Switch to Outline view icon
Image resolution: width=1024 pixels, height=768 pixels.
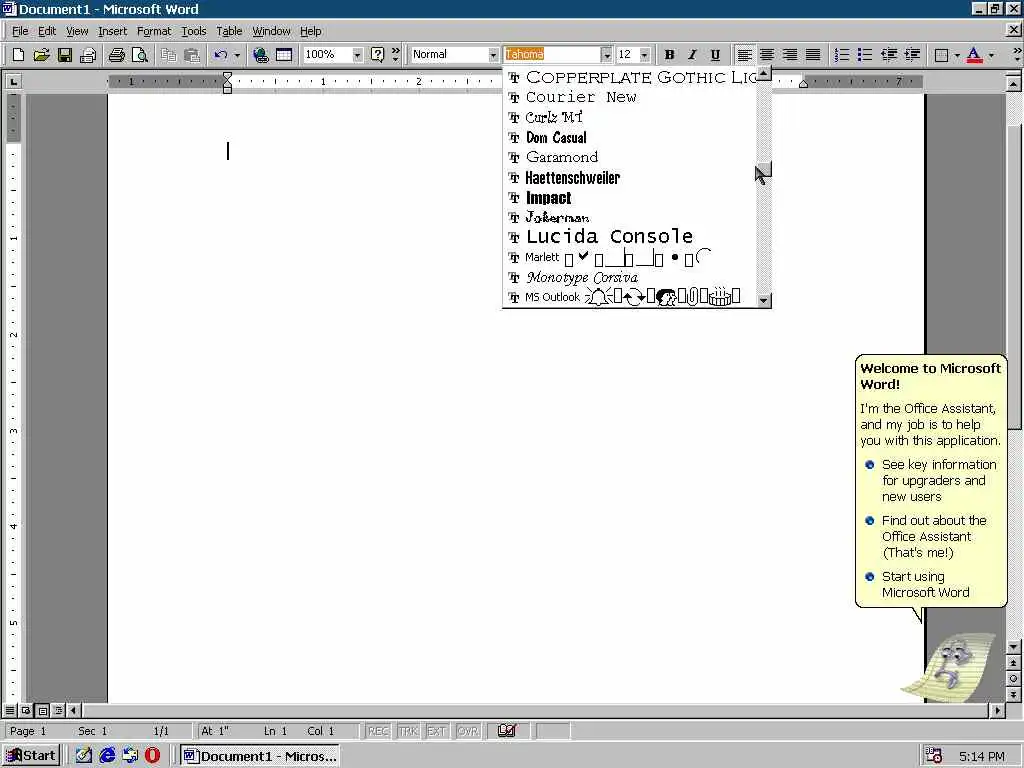point(58,710)
